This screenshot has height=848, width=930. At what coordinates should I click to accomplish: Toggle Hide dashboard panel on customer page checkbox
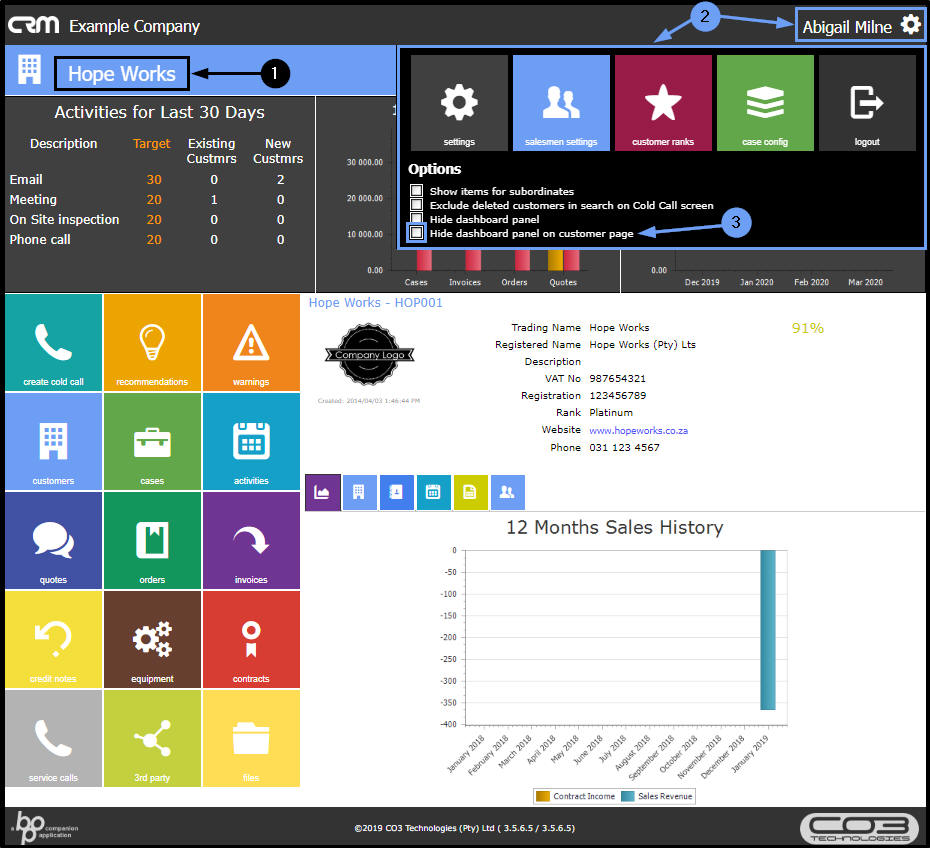pyautogui.click(x=416, y=232)
